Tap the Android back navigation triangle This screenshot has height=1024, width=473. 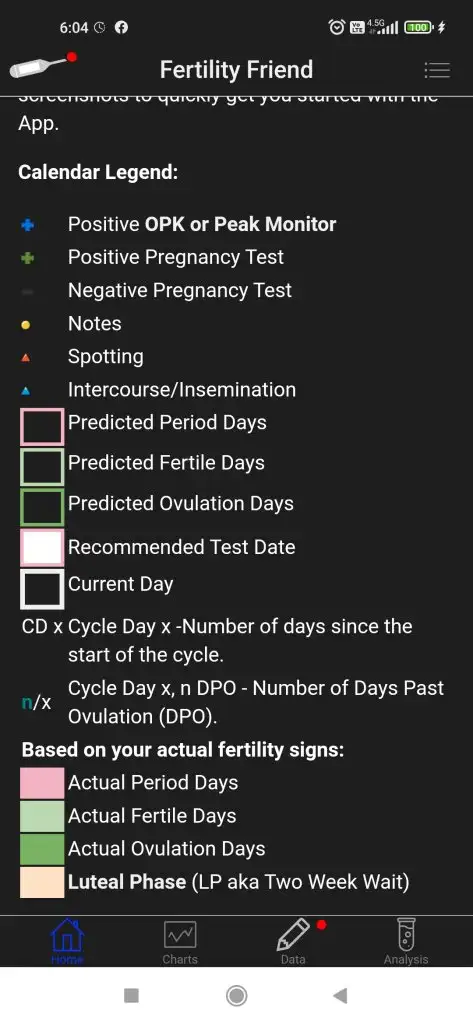(340, 995)
